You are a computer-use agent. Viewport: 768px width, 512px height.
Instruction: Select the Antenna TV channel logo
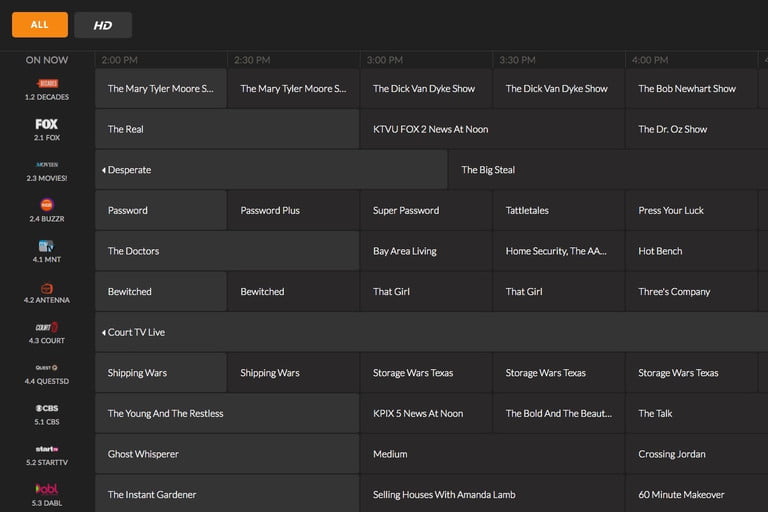[x=47, y=287]
